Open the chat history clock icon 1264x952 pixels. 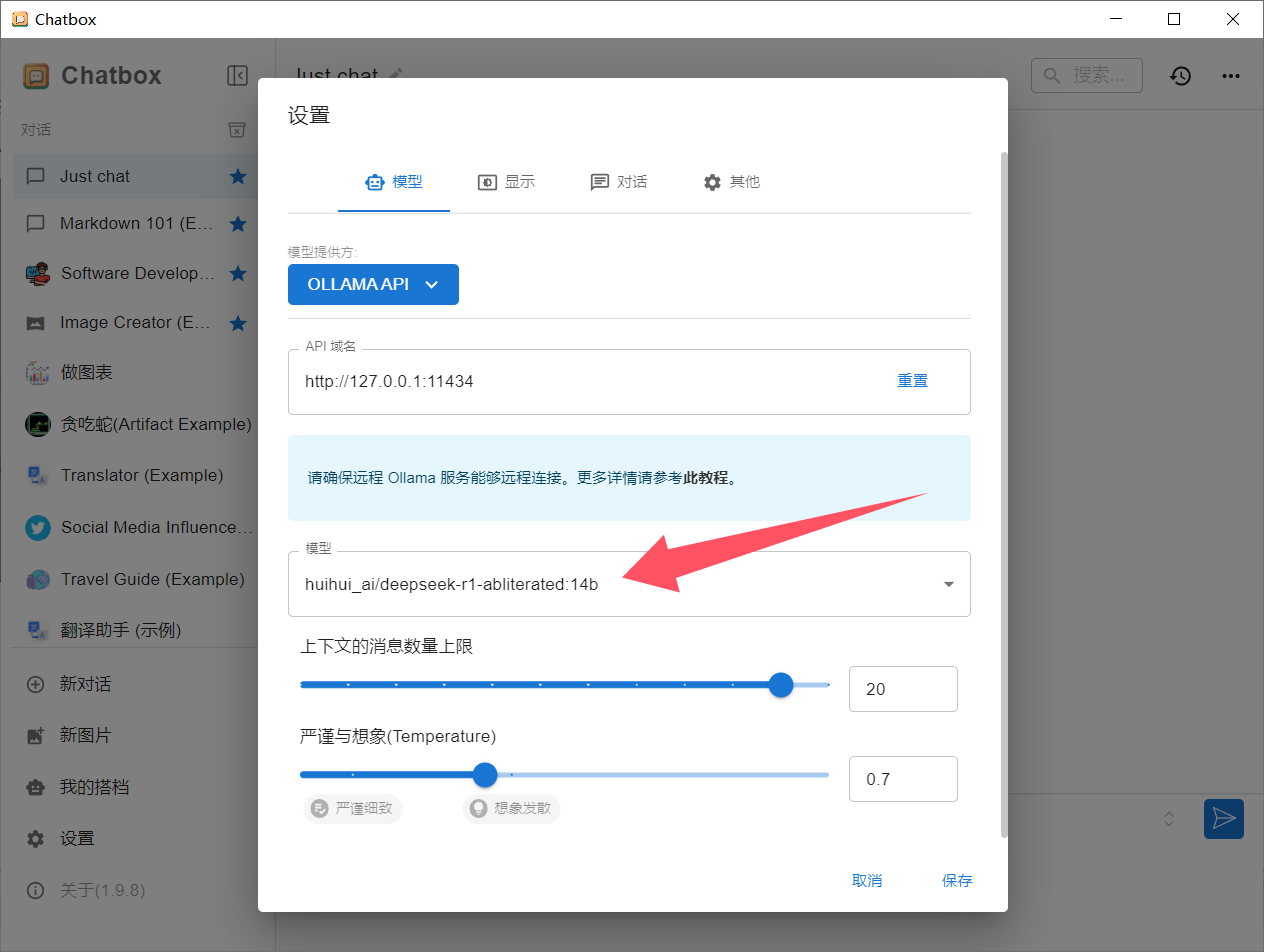point(1181,75)
